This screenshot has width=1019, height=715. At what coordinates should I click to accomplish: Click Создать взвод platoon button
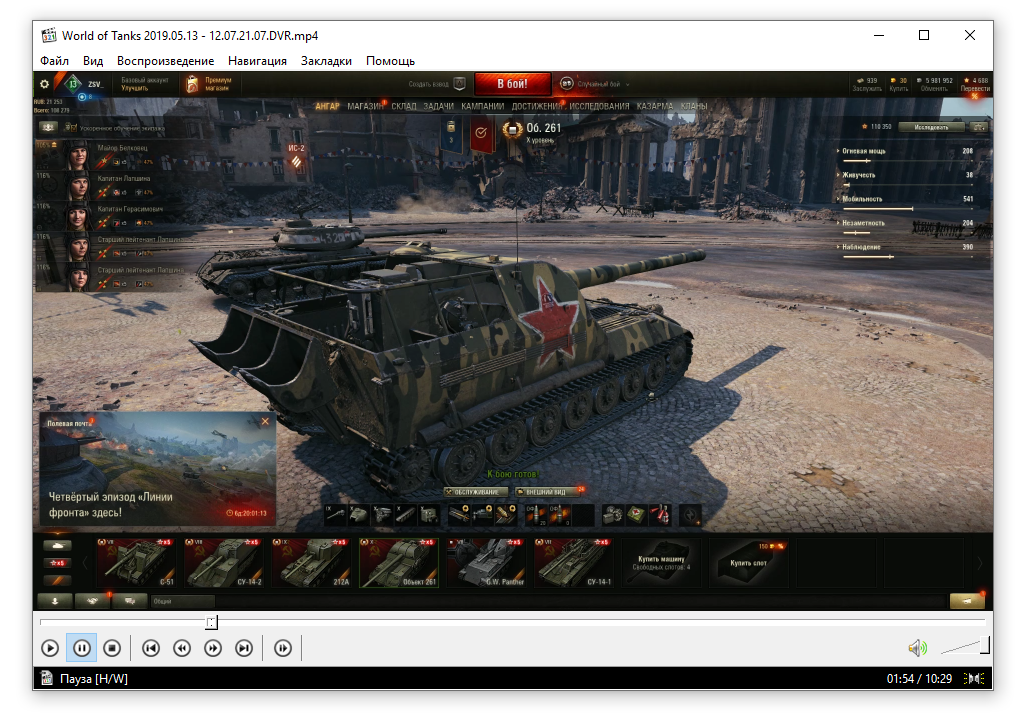[x=437, y=84]
